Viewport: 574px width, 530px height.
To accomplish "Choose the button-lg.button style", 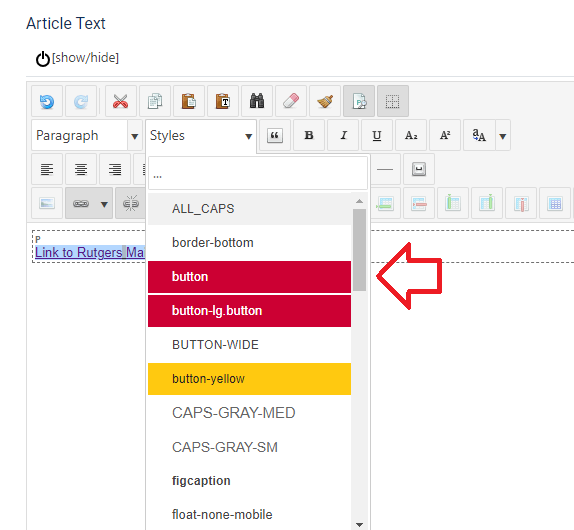I will (x=249, y=311).
